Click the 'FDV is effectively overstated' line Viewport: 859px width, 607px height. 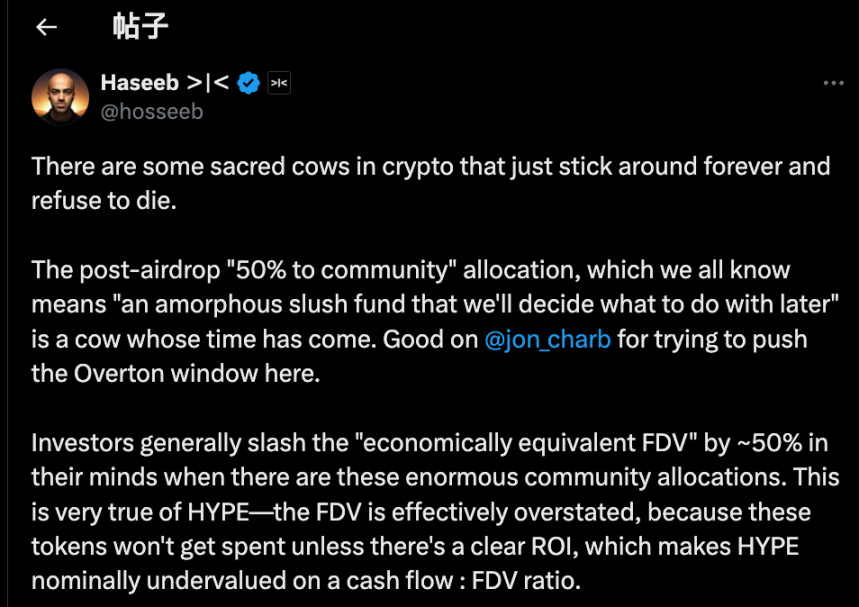[x=420, y=512]
